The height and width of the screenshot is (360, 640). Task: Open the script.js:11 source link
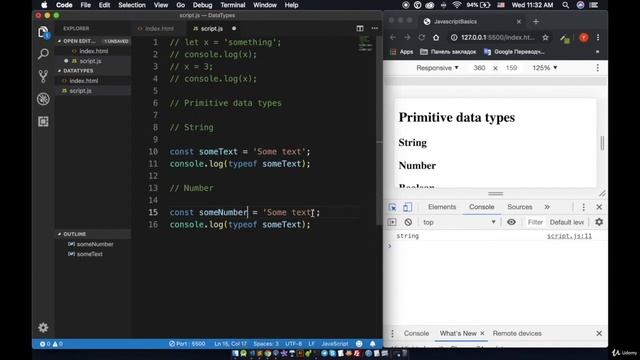(569, 236)
